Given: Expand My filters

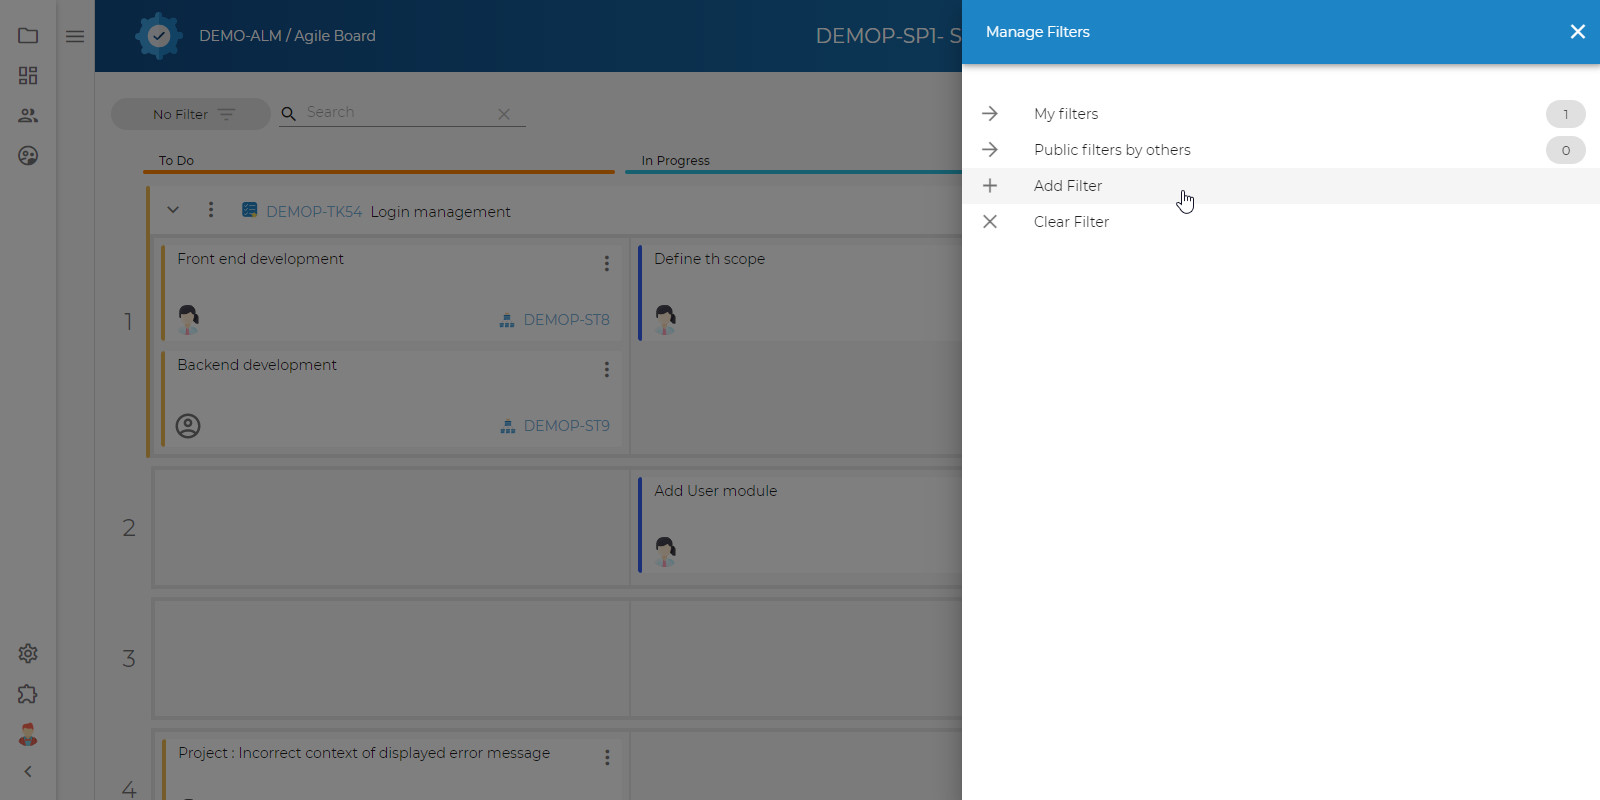Looking at the screenshot, I should coord(1281,114).
